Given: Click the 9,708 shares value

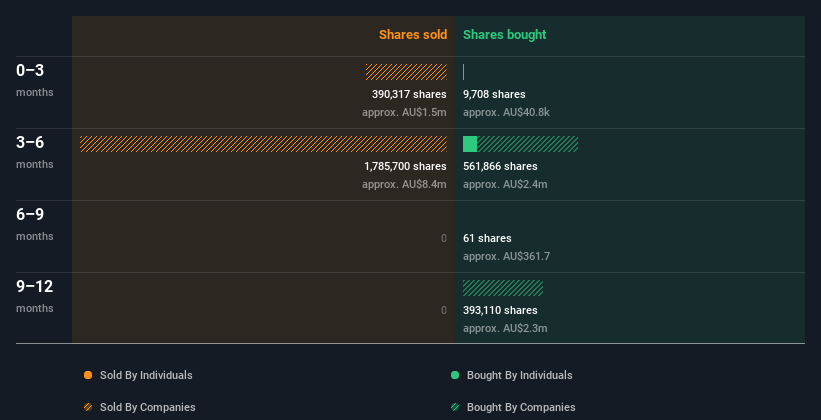Looking at the screenshot, I should (x=494, y=94).
